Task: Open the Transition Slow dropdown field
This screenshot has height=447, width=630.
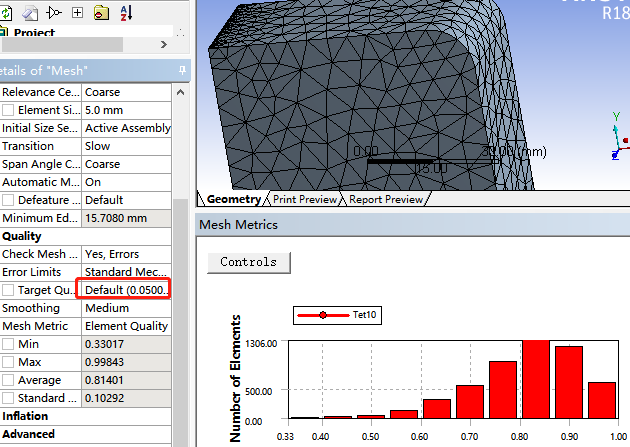Action: pyautogui.click(x=127, y=146)
